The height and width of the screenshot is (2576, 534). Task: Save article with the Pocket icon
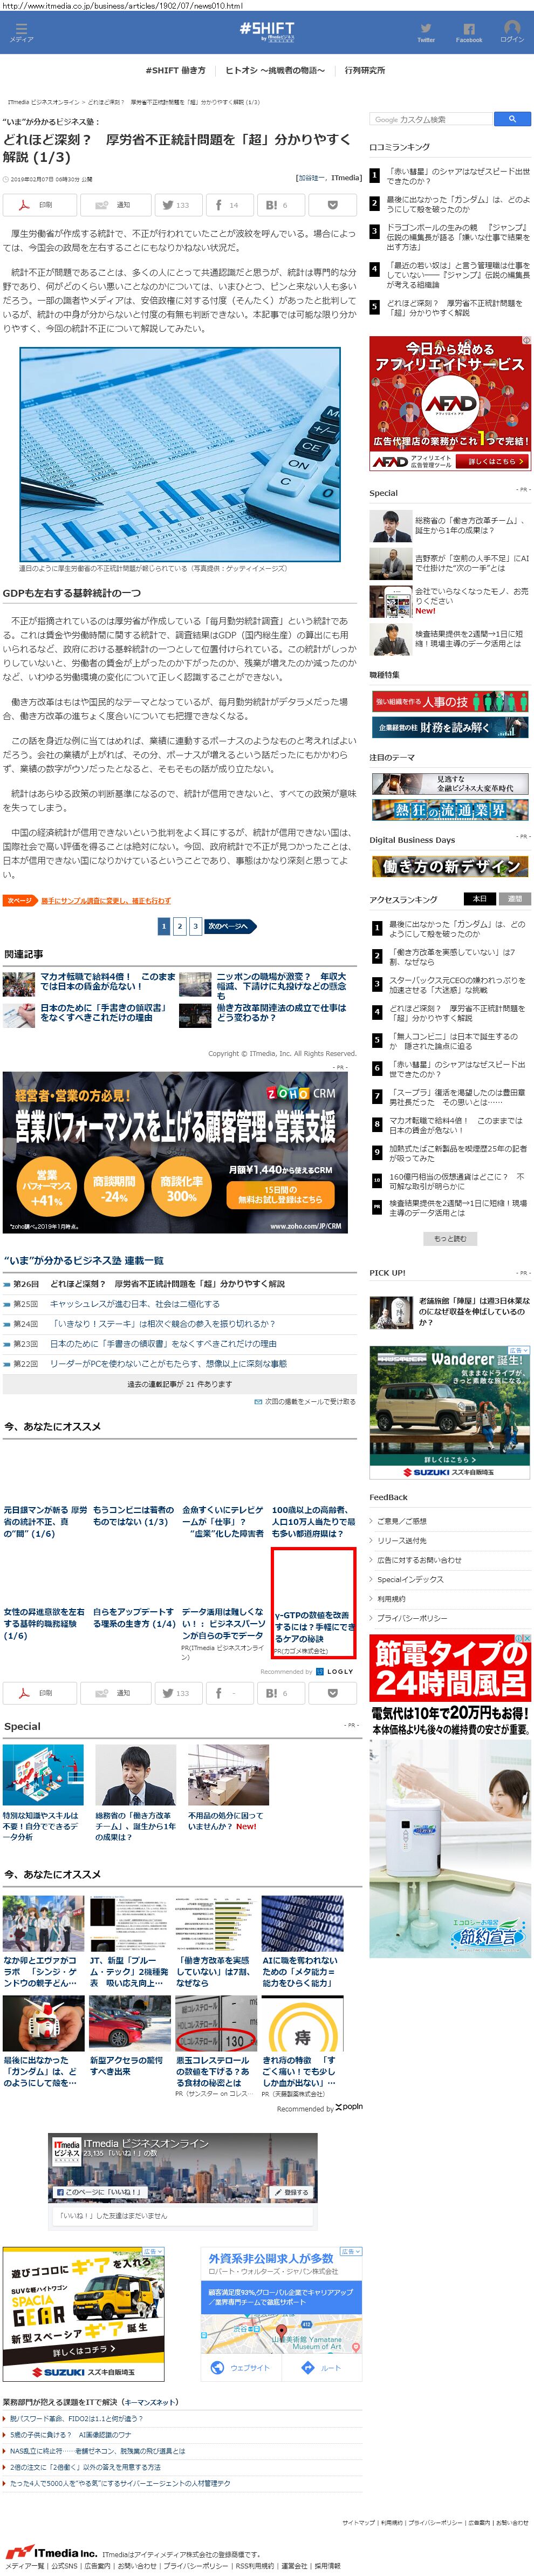[332, 205]
